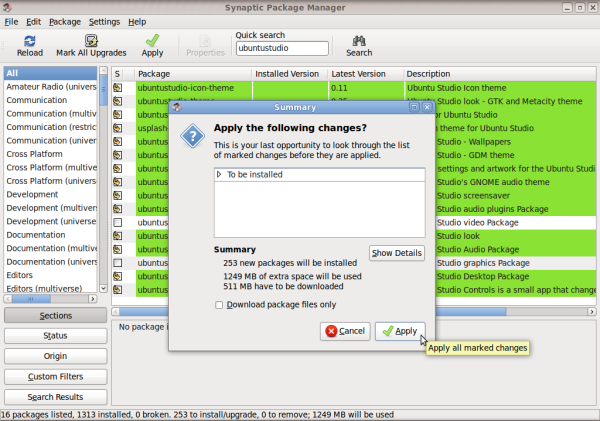Click status icon in Studio Controls row
The height and width of the screenshot is (421, 600).
(x=117, y=289)
